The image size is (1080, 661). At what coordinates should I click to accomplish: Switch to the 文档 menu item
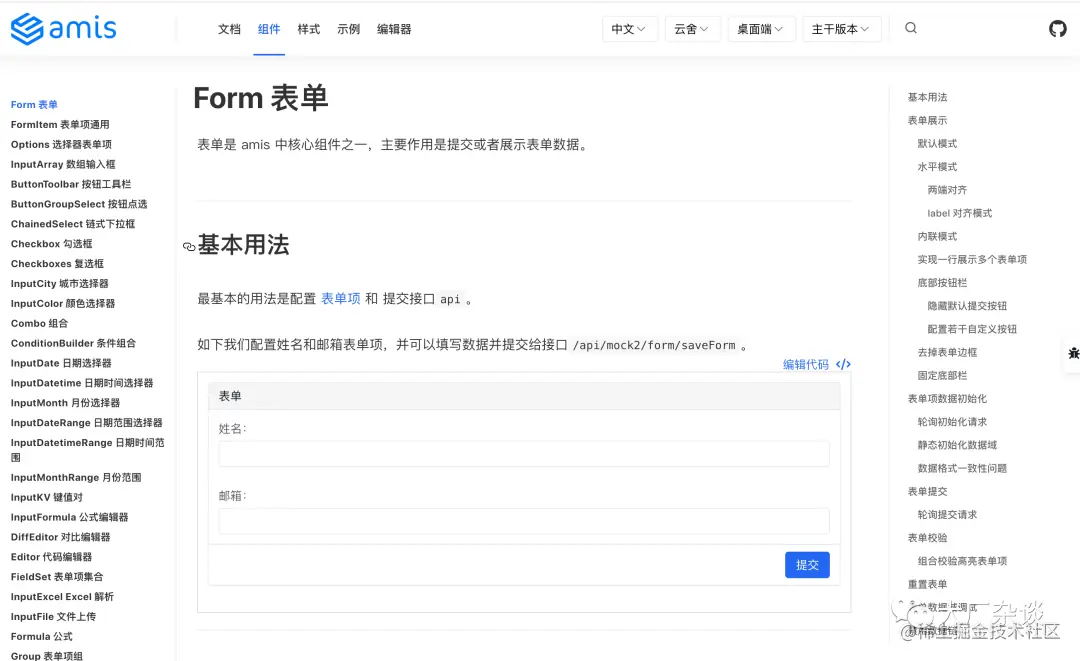(x=229, y=29)
